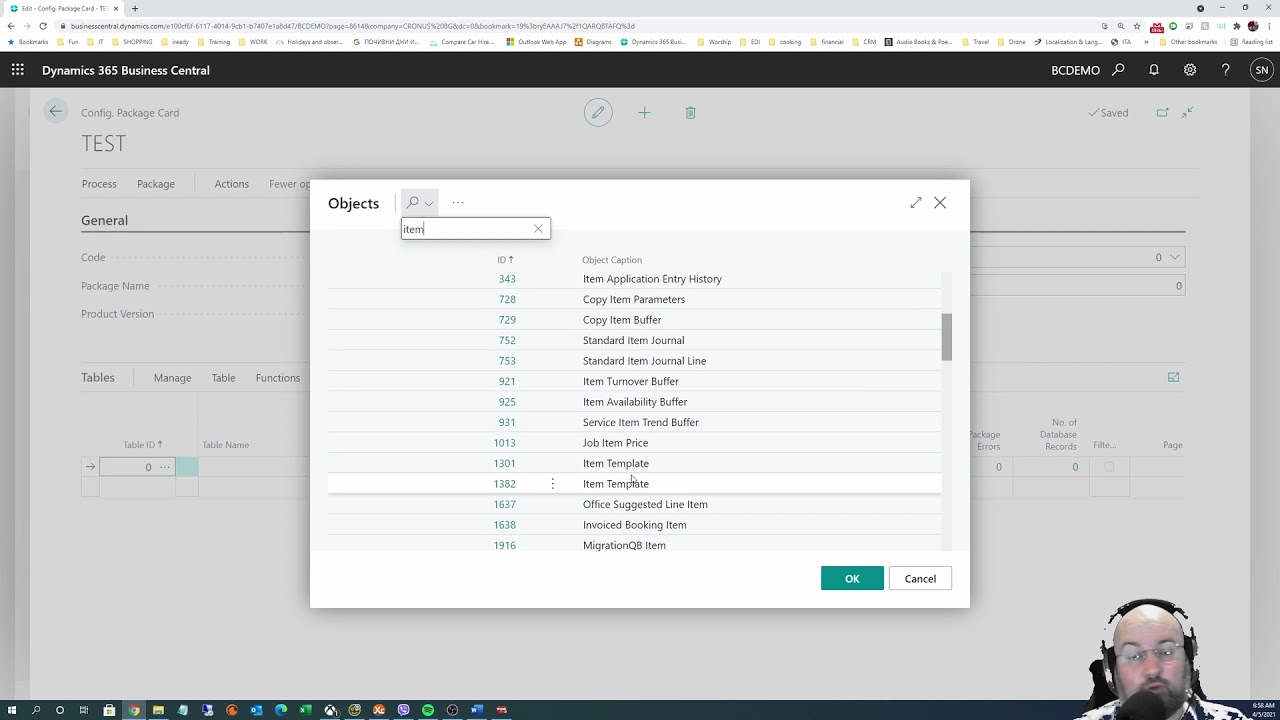Open the Package menu

coord(156,184)
